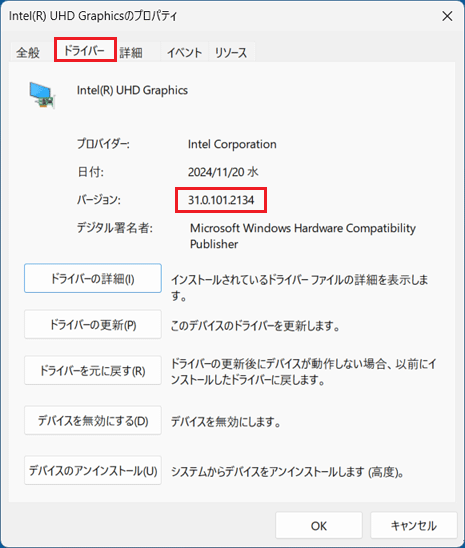The image size is (465, 548).
Task: Close the properties dialog with X
Action: (x=447, y=16)
